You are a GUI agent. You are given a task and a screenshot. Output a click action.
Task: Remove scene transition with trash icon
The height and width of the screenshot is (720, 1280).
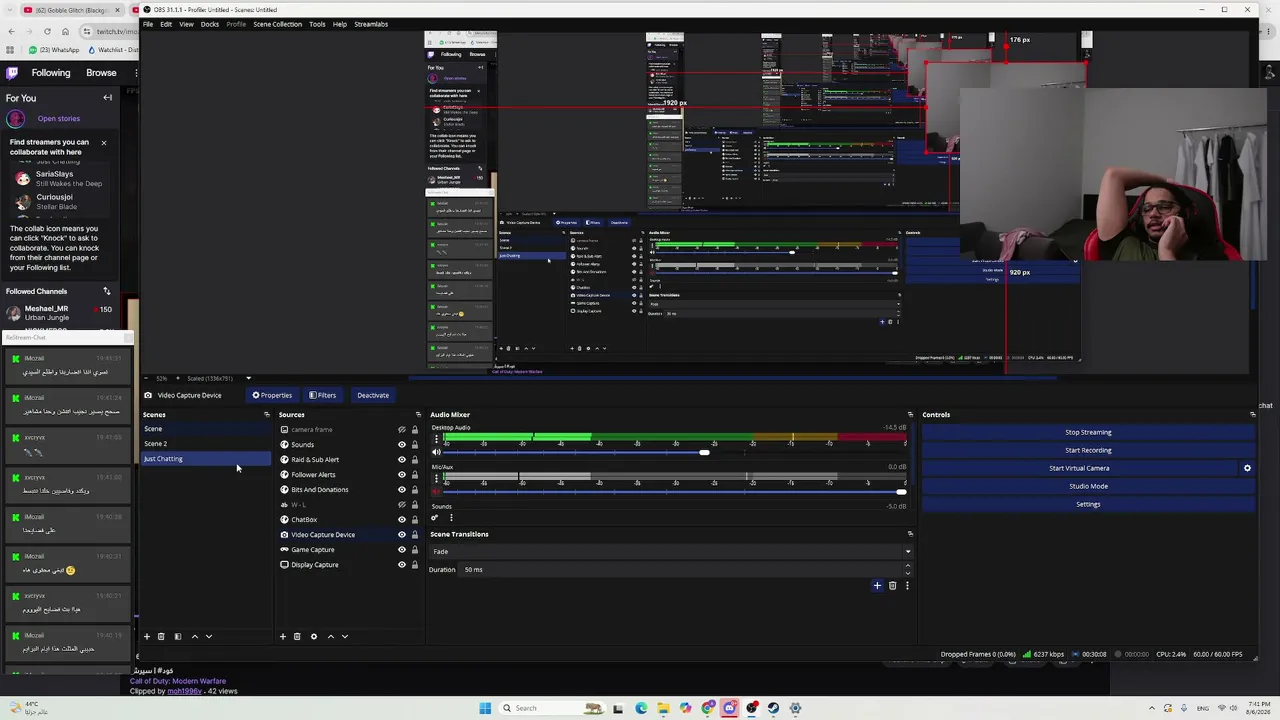(892, 586)
